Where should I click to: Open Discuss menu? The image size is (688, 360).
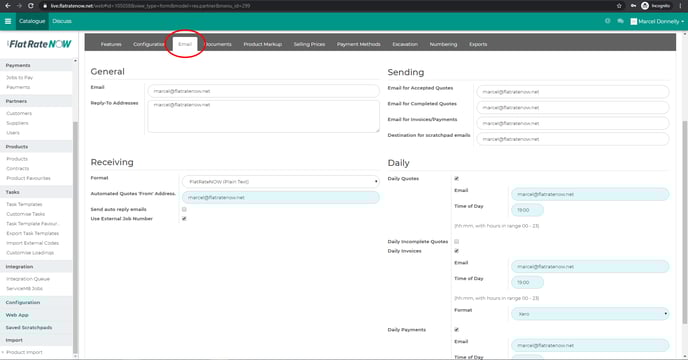click(x=62, y=21)
